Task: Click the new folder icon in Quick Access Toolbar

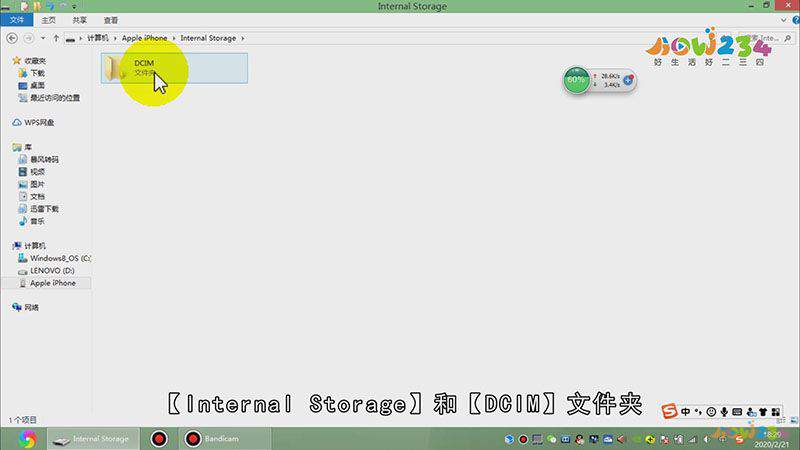Action: [38, 7]
